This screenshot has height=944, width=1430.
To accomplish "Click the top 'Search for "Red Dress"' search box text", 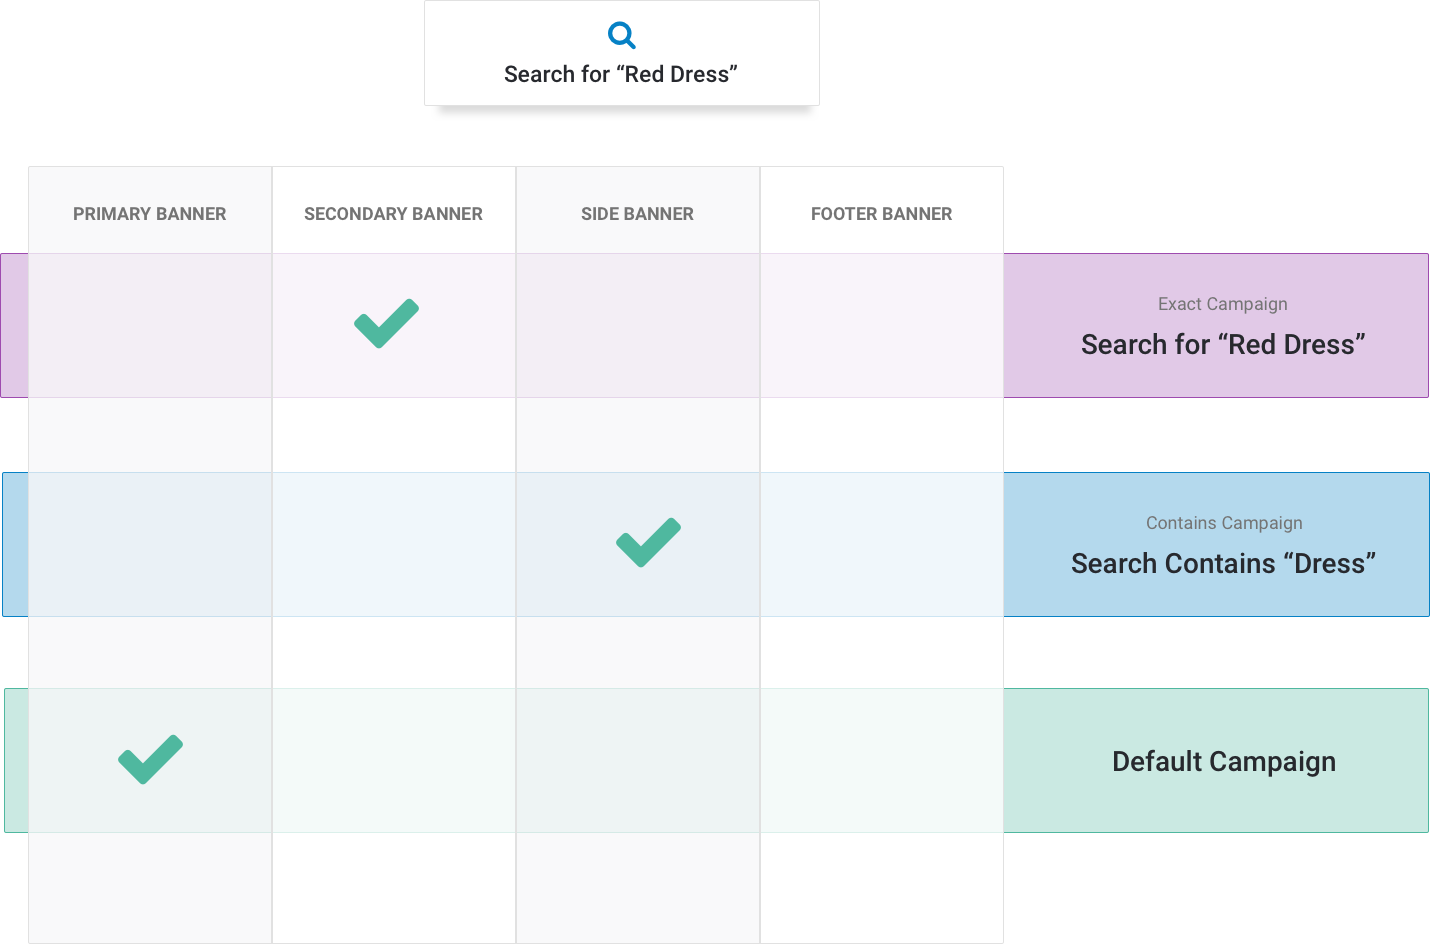I will 620,75.
